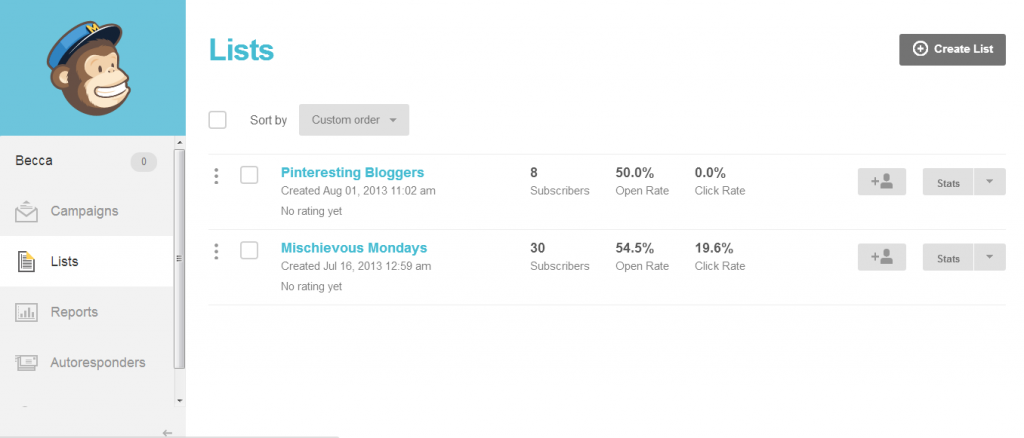The image size is (1024, 438).
Task: Expand Stats dropdown arrow for Mischievous Mondays
Action: point(989,257)
